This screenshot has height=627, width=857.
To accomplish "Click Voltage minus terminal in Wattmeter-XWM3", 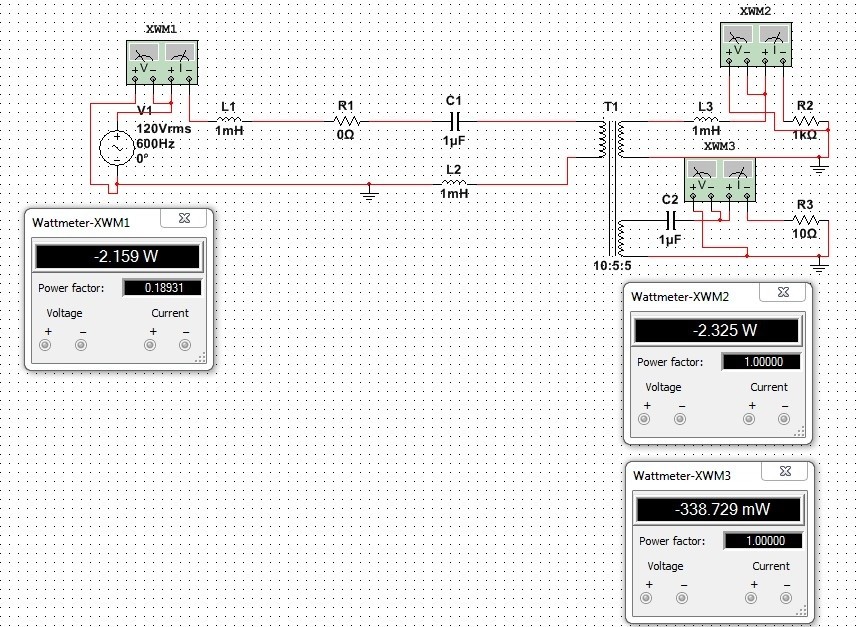I will point(682,598).
